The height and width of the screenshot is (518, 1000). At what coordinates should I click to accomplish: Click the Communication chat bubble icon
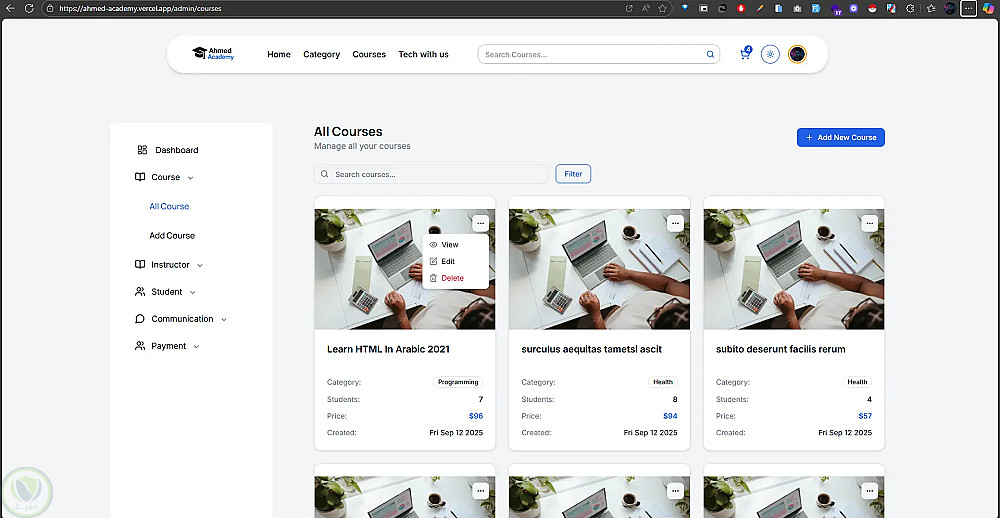(x=140, y=319)
